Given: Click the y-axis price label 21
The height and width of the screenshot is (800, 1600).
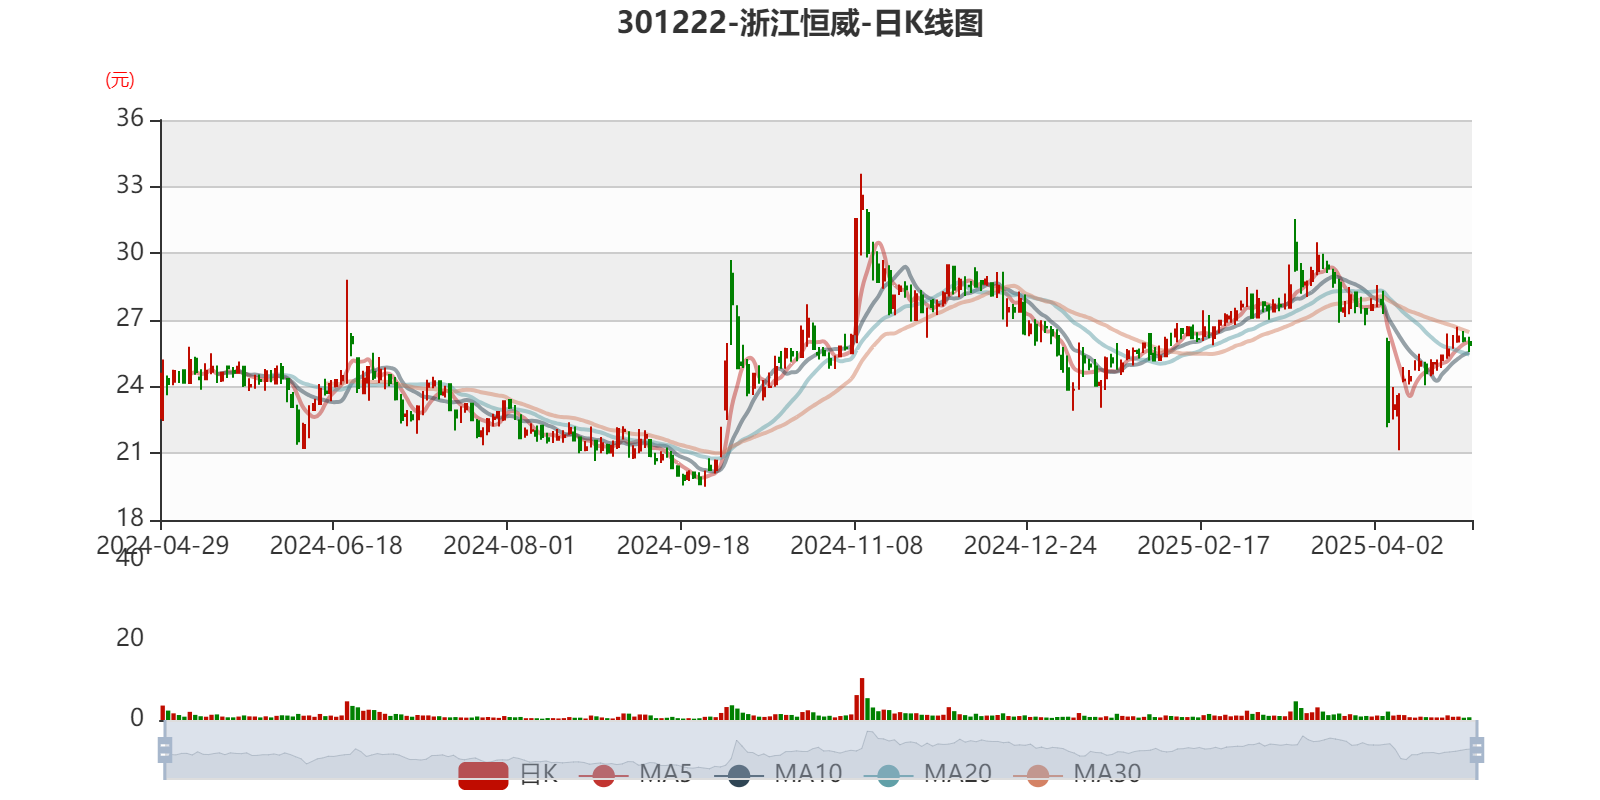Looking at the screenshot, I should [x=130, y=452].
